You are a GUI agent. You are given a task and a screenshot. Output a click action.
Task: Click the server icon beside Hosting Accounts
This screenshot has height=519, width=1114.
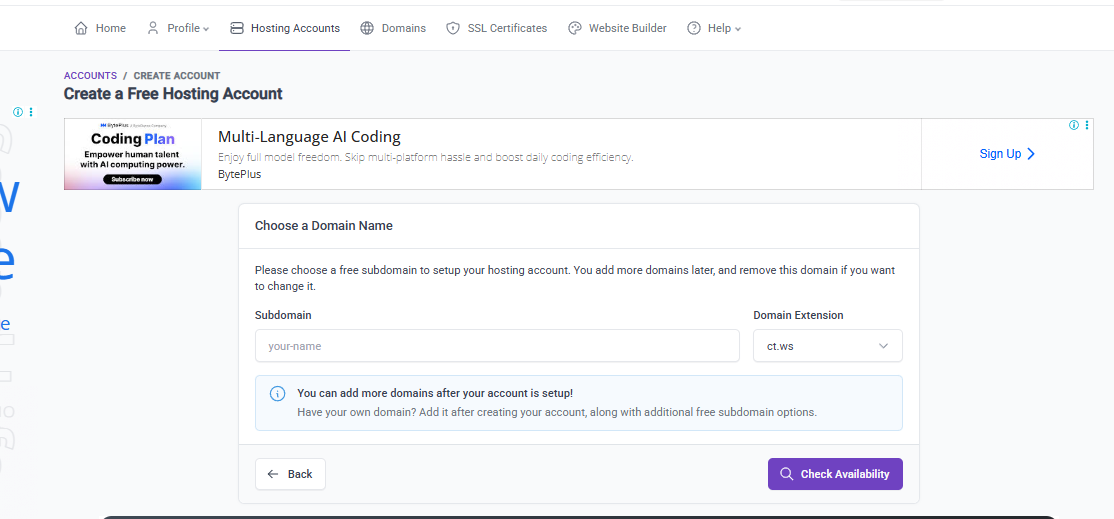(x=236, y=28)
